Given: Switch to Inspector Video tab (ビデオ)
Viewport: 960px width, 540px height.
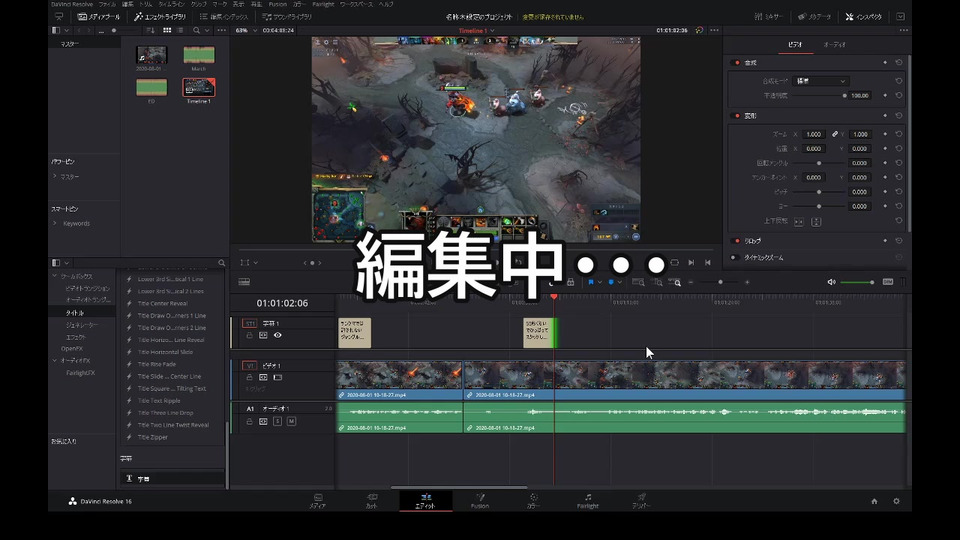Looking at the screenshot, I should click(795, 45).
